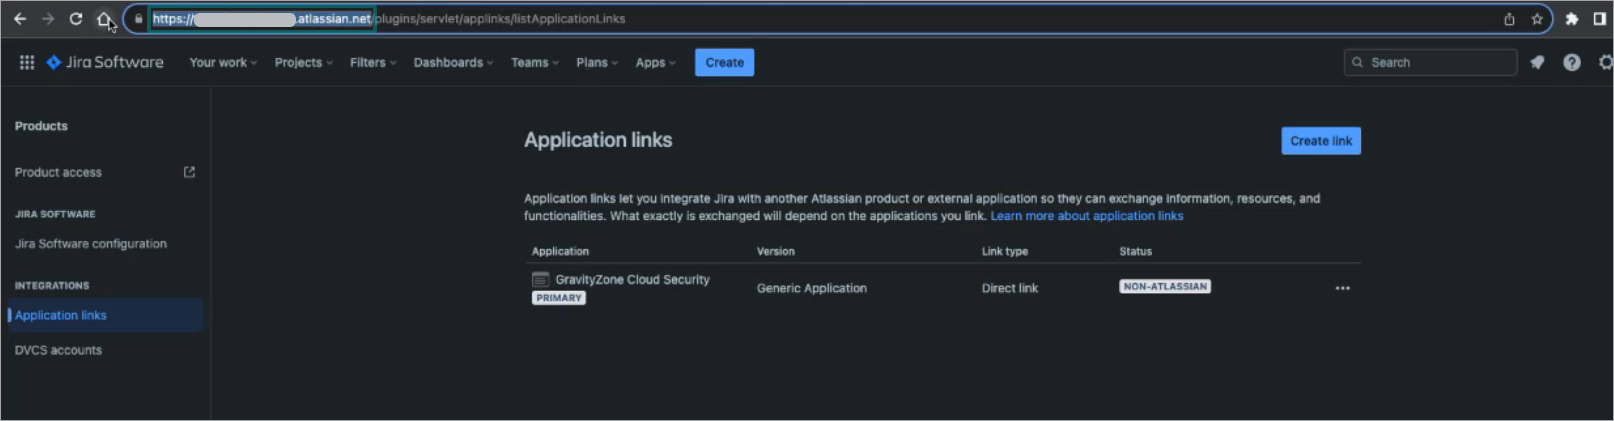Open the help question mark icon
The image size is (1614, 421).
point(1572,62)
